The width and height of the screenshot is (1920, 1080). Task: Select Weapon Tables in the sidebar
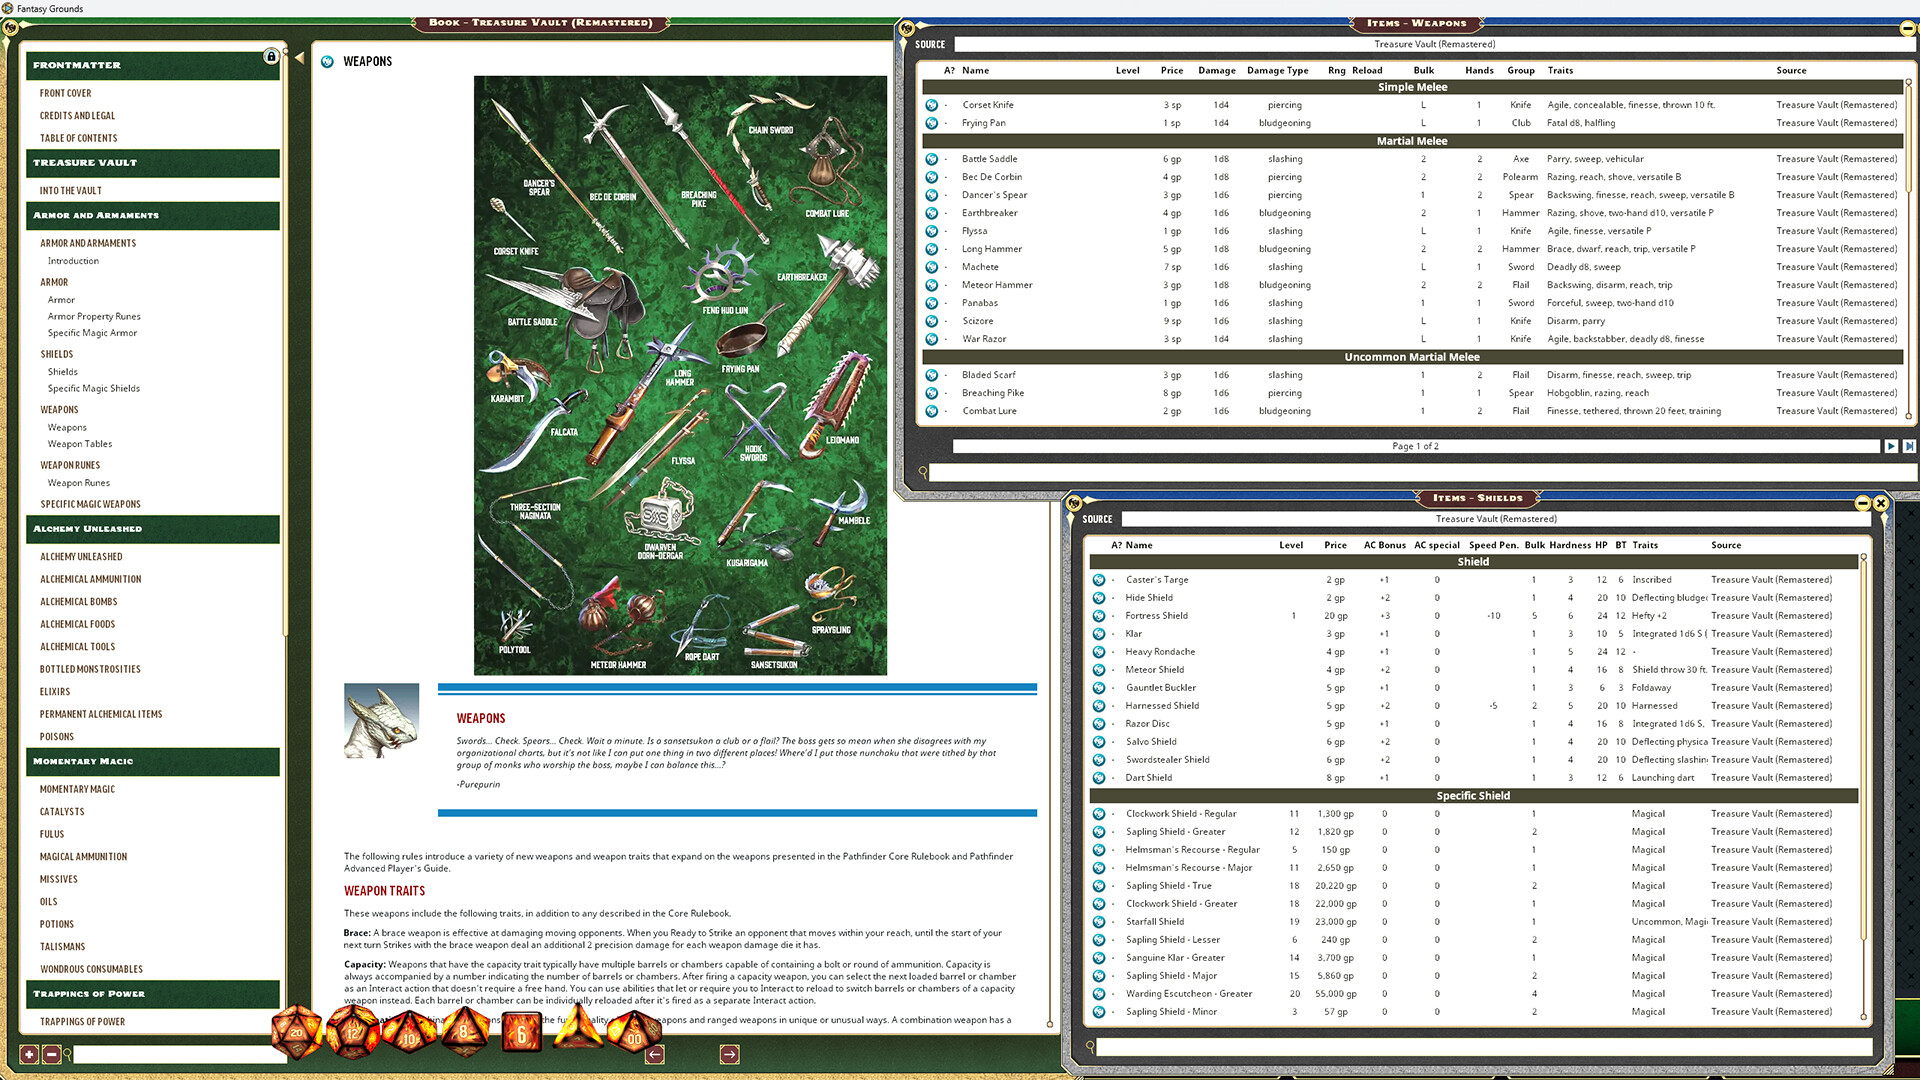pyautogui.click(x=80, y=444)
